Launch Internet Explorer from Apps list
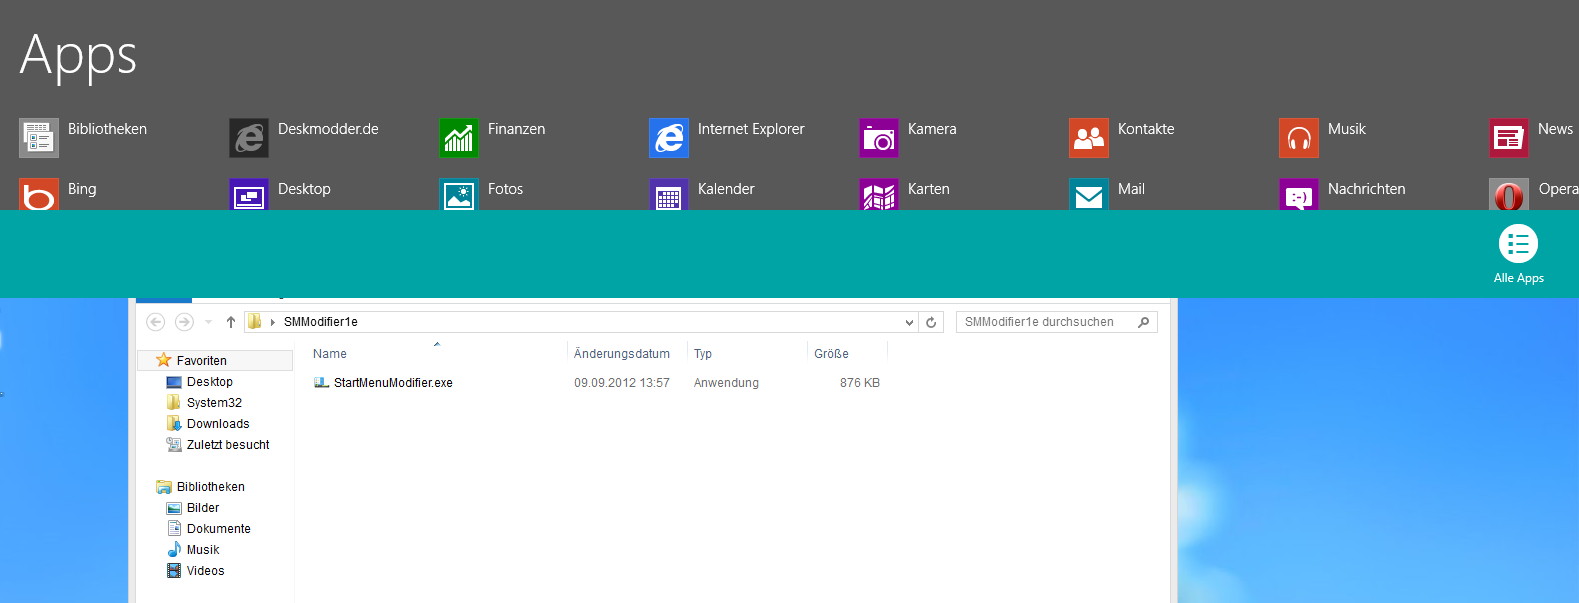 tap(669, 138)
